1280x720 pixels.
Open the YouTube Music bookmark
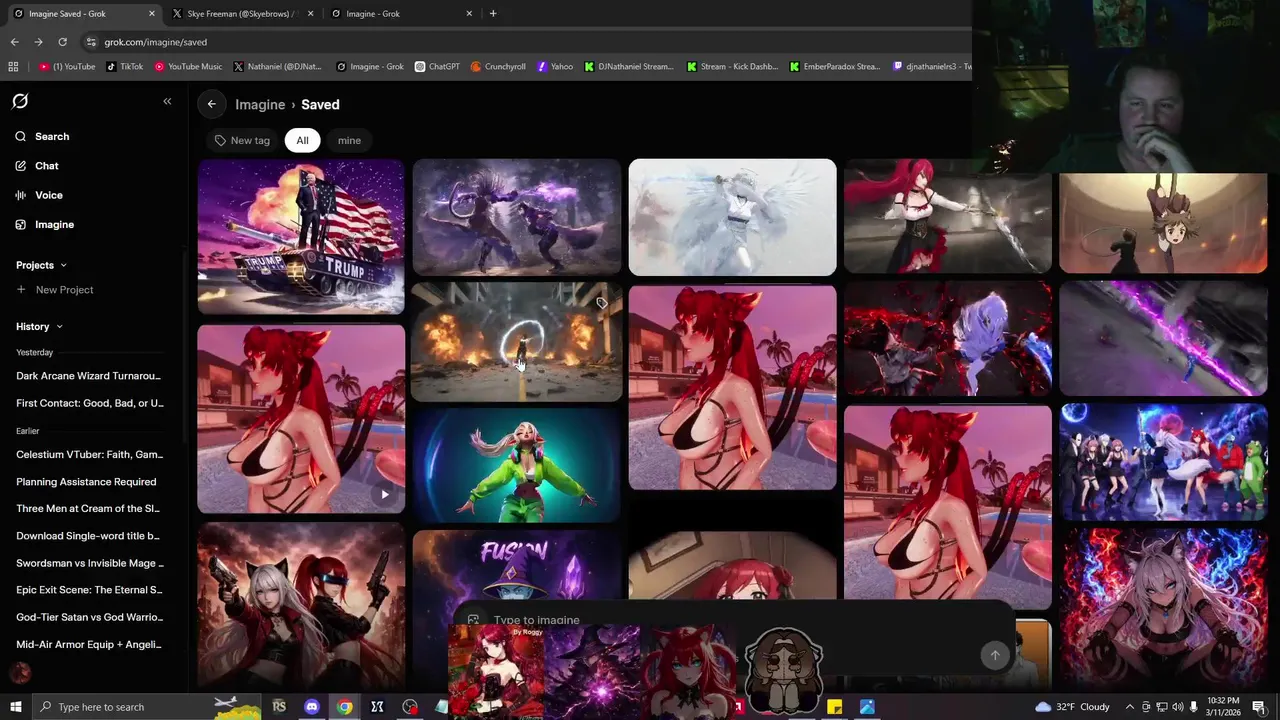tap(188, 67)
